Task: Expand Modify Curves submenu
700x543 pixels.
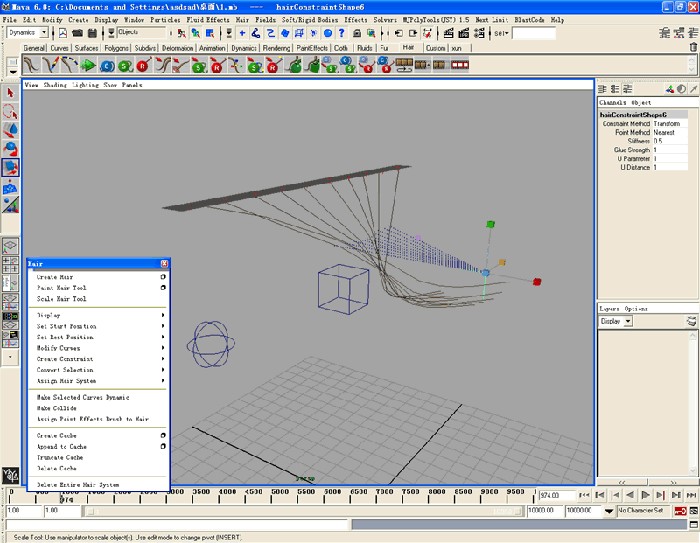Action: (x=98, y=348)
